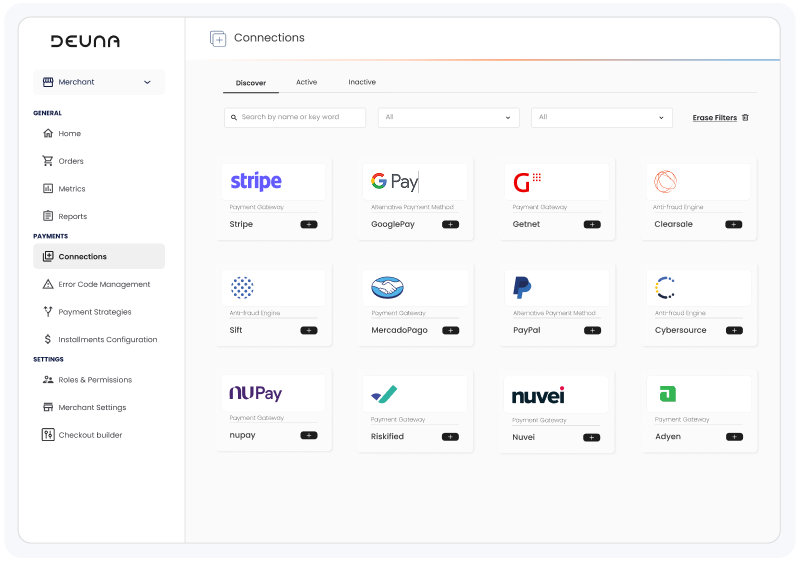The height and width of the screenshot is (563, 798).
Task: Click the Getnet red G logo
Action: (x=527, y=182)
